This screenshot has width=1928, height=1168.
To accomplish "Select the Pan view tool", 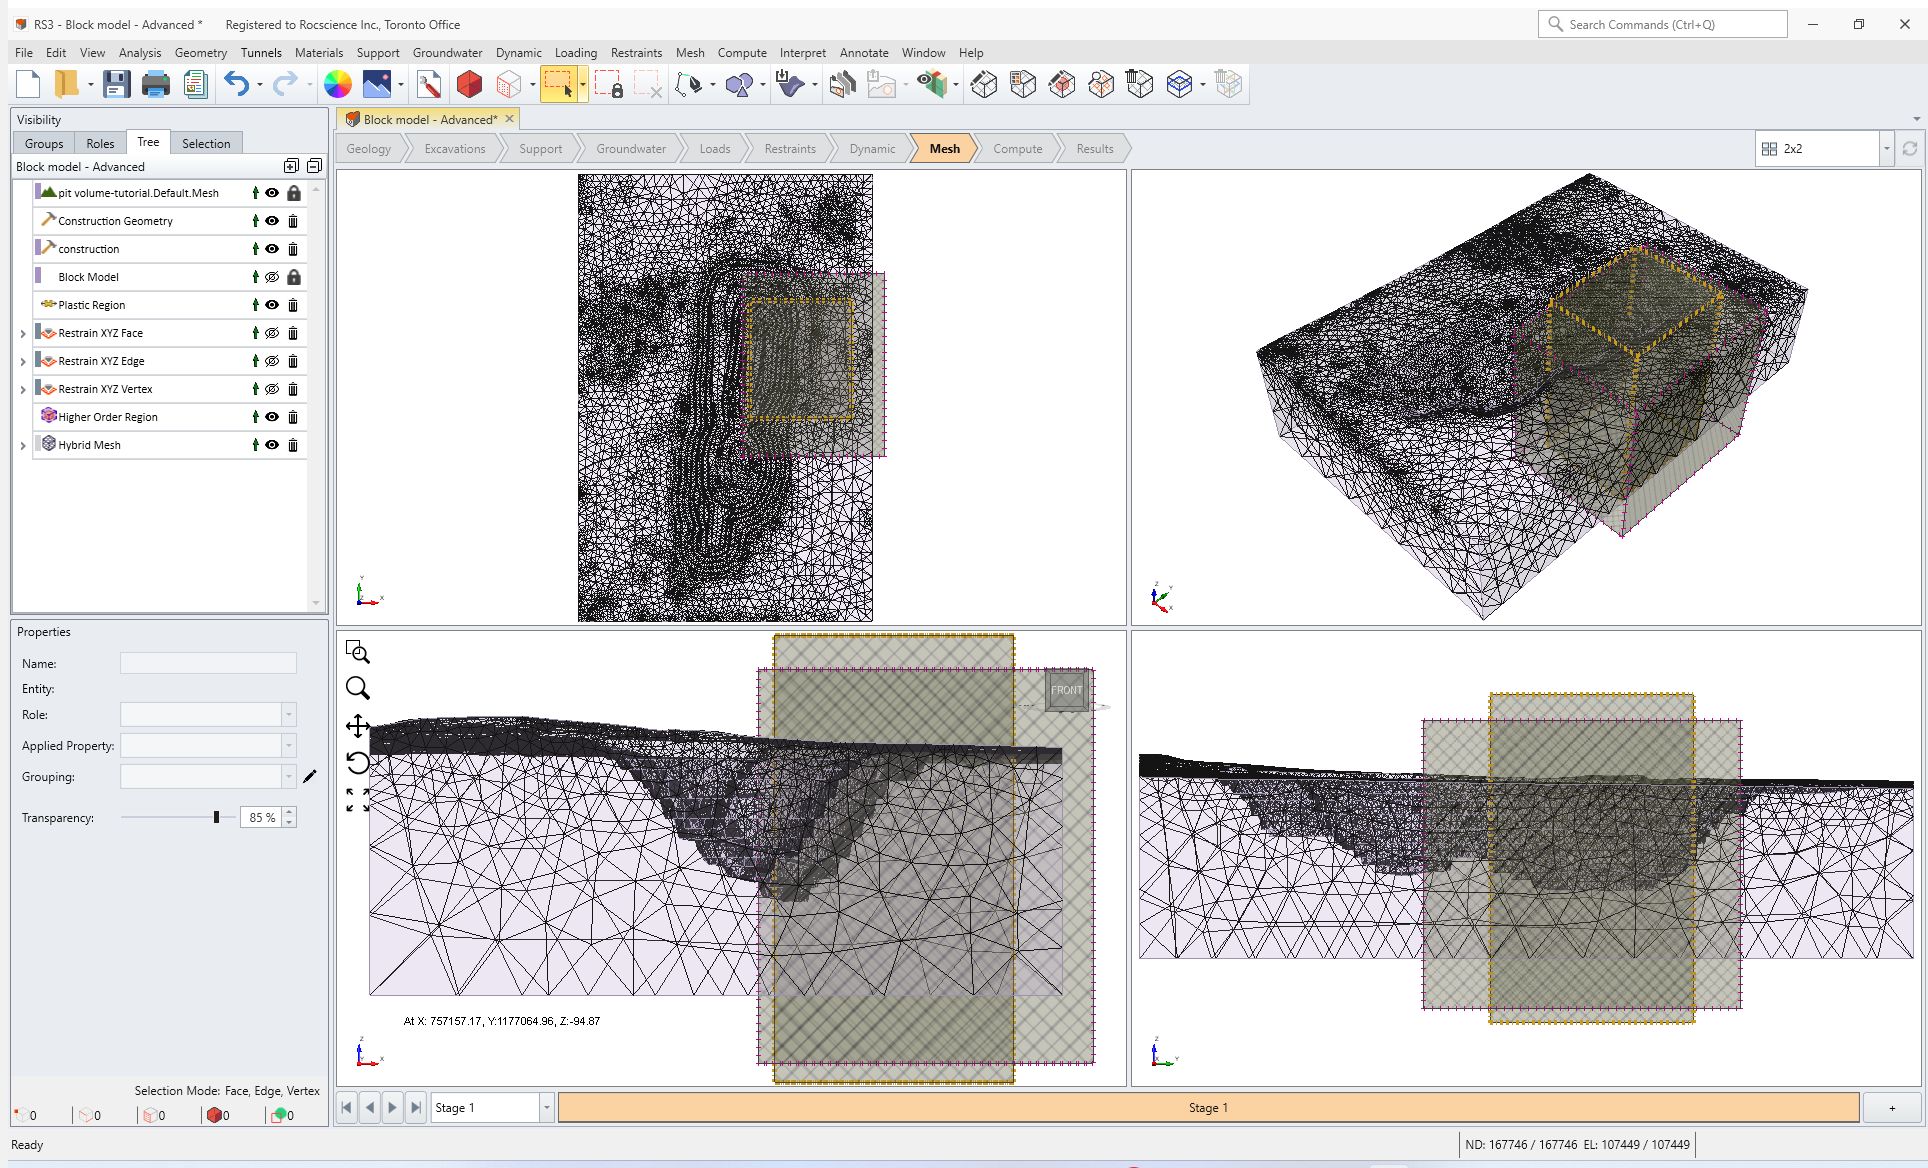I will [357, 726].
